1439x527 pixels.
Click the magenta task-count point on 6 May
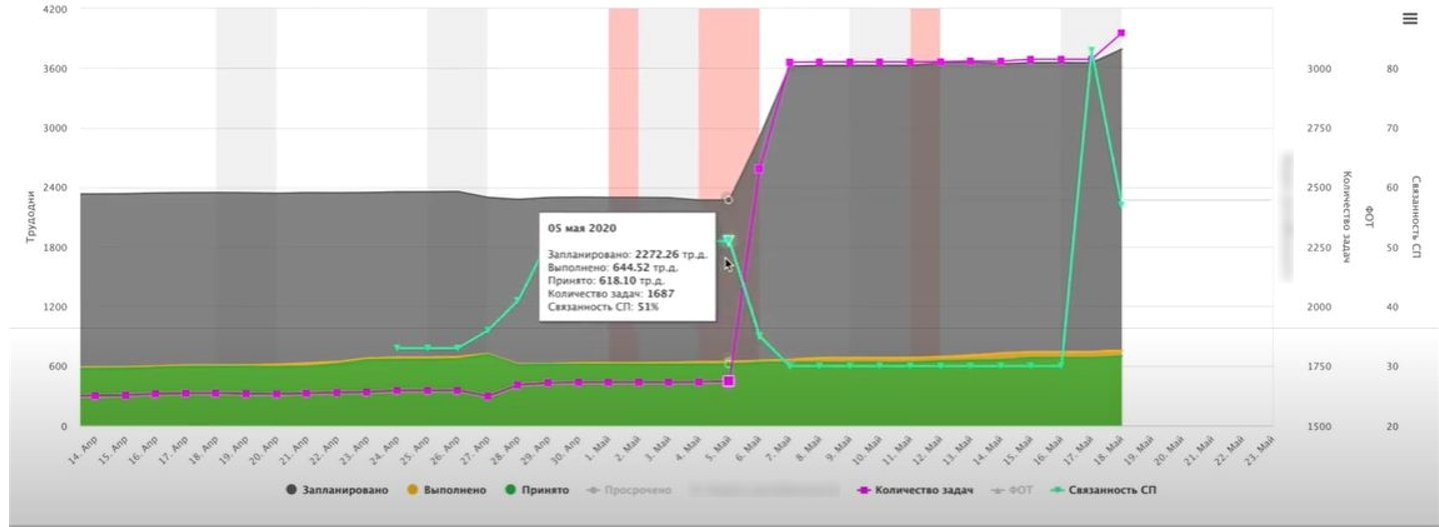coord(759,169)
